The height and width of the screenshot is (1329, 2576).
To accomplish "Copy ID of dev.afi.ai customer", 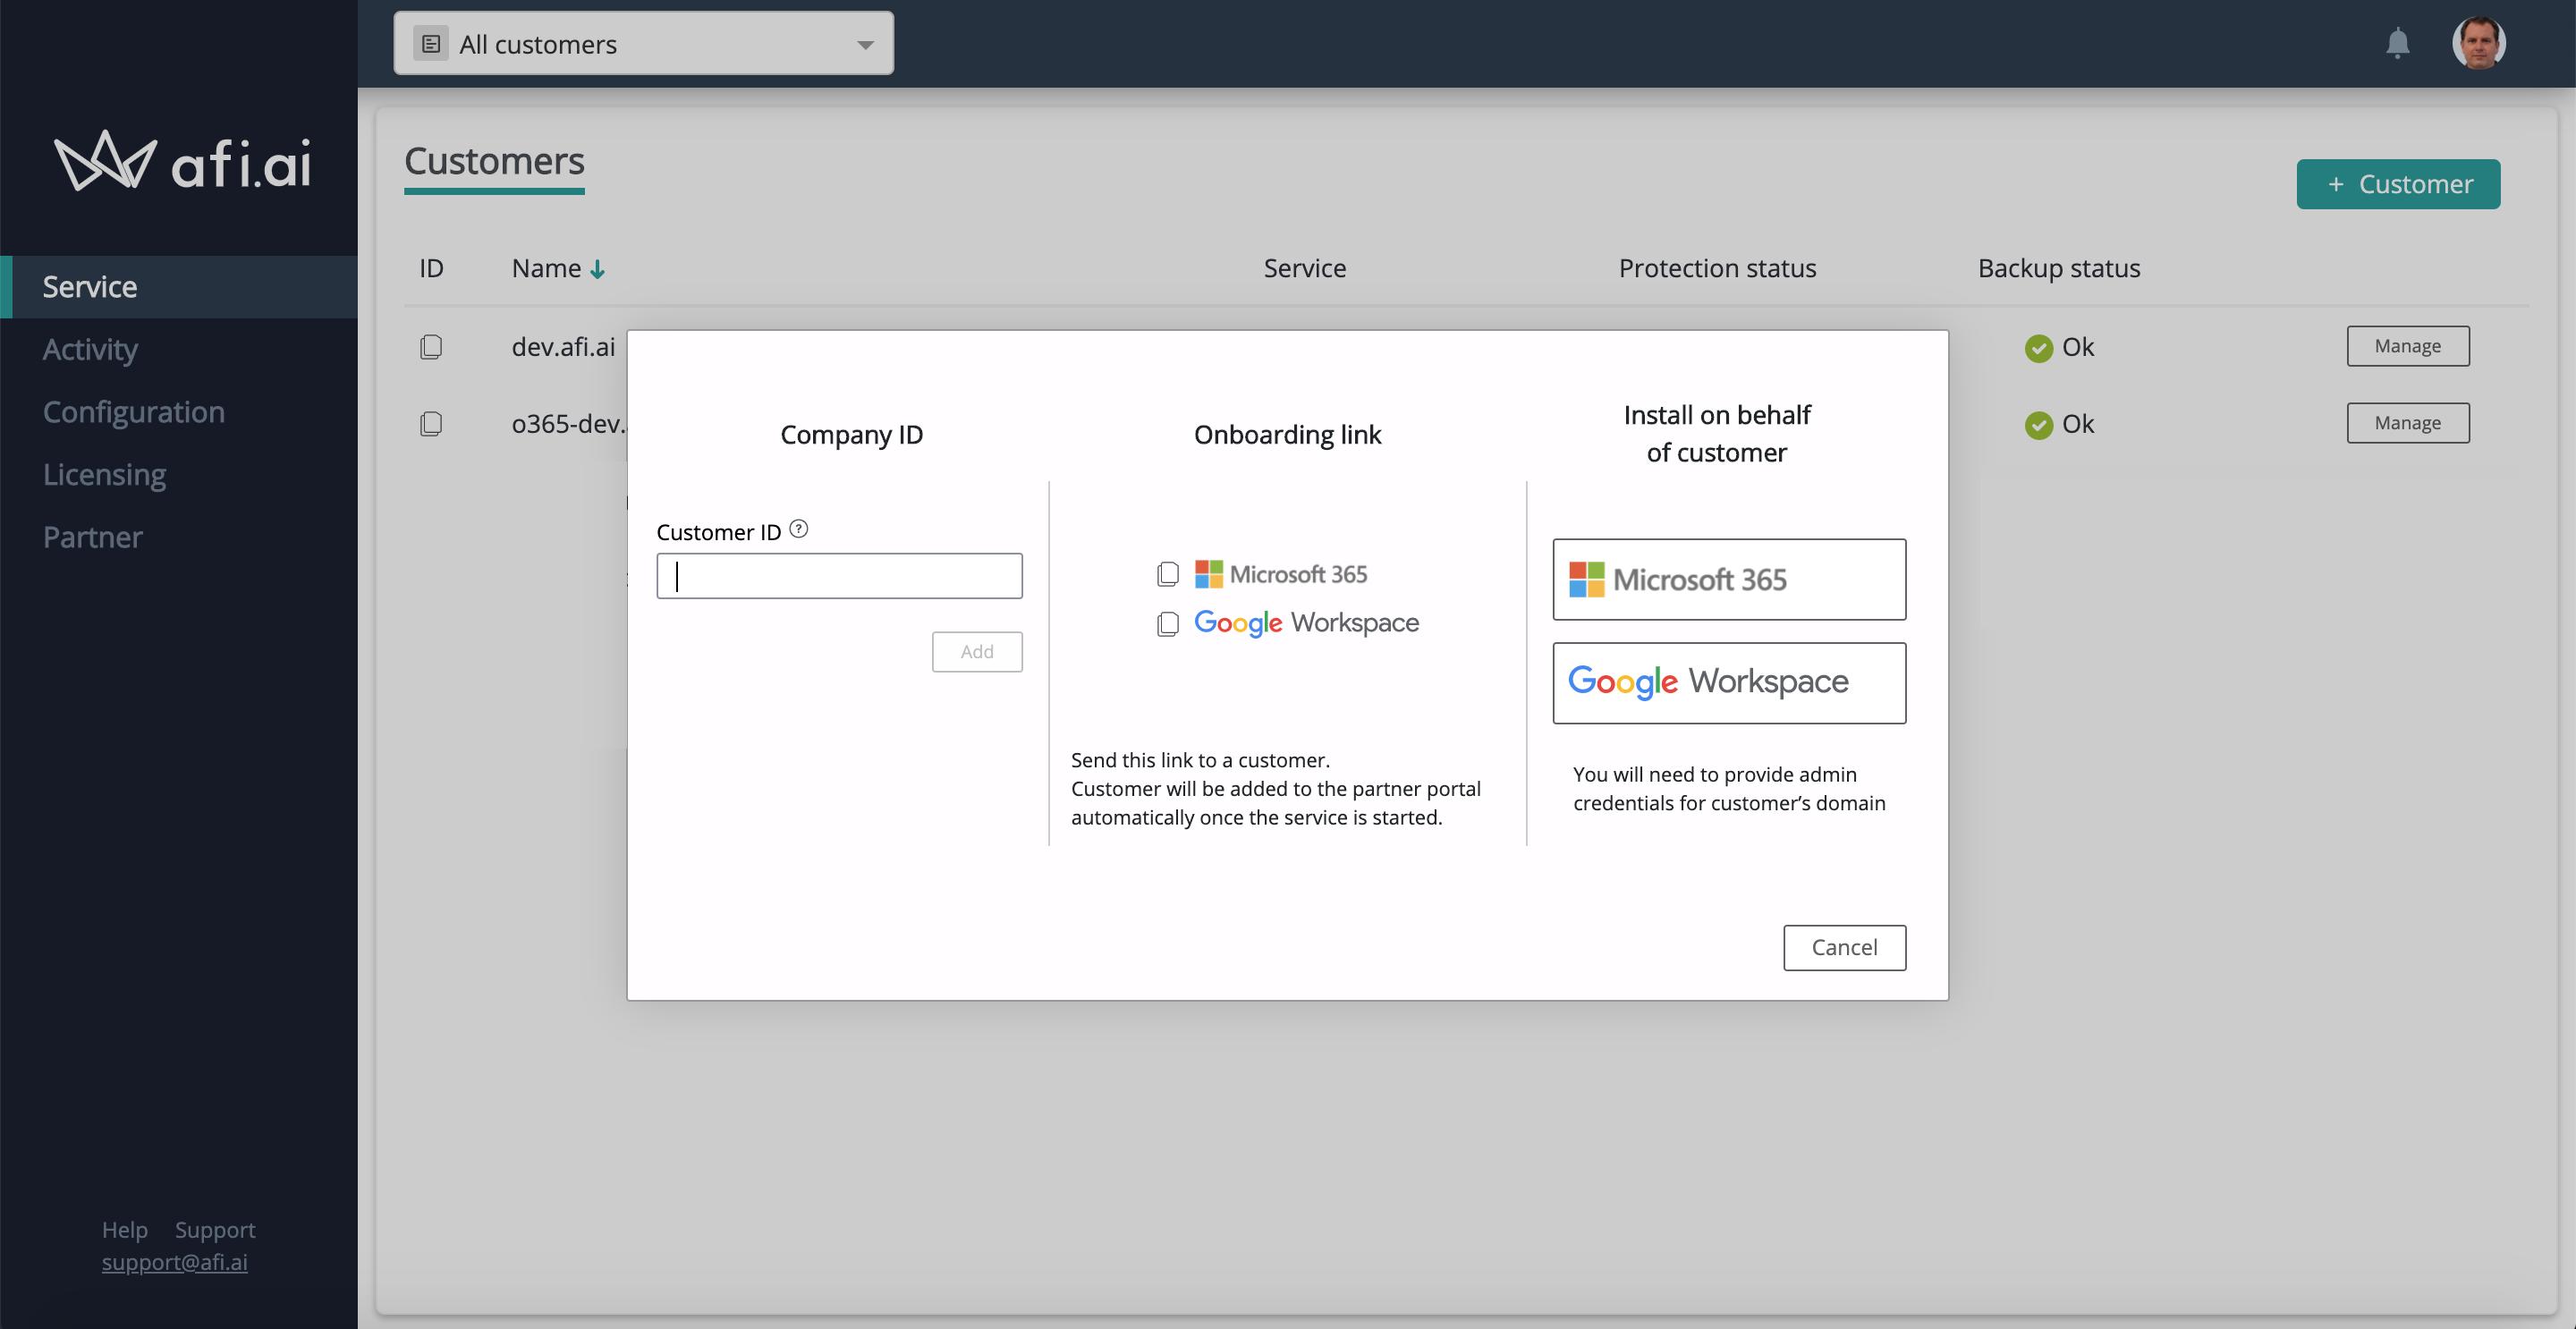I will pos(431,347).
